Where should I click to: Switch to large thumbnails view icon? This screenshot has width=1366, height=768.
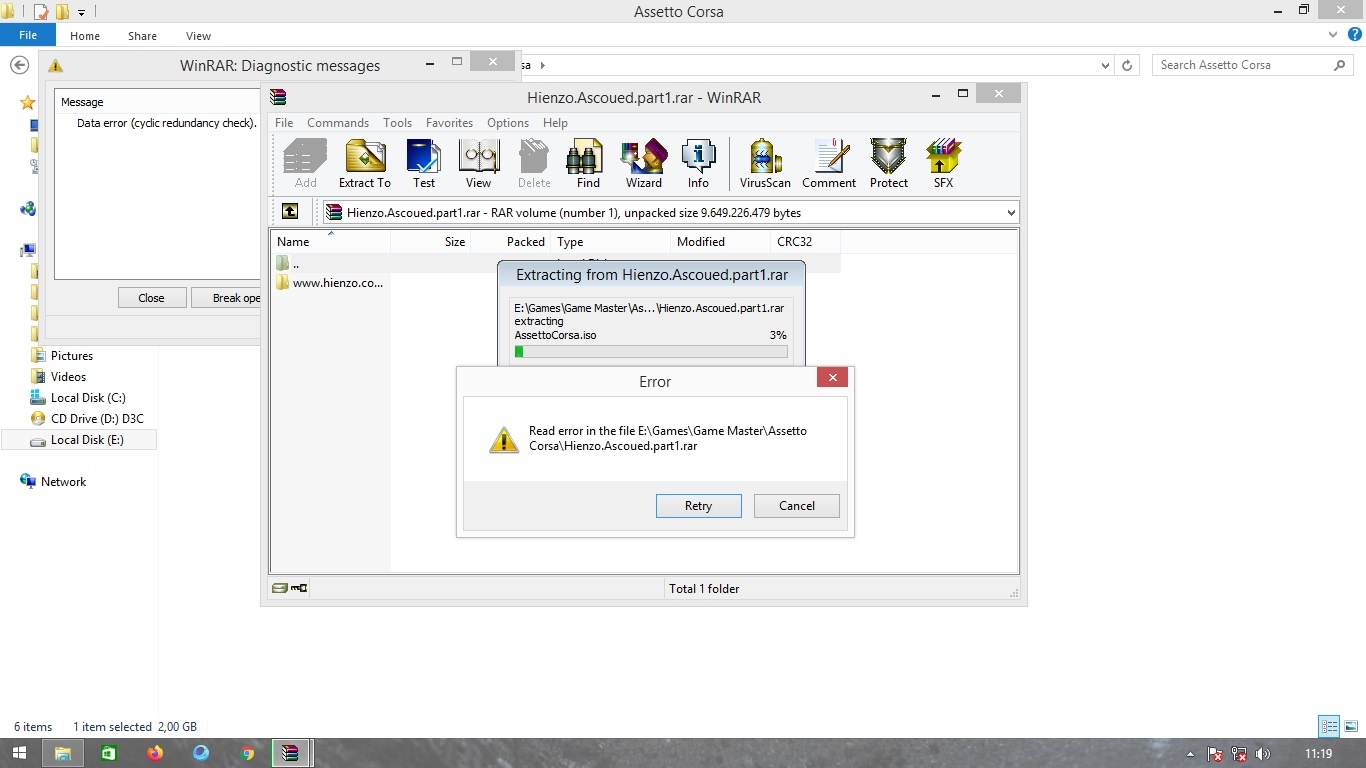point(1352,727)
